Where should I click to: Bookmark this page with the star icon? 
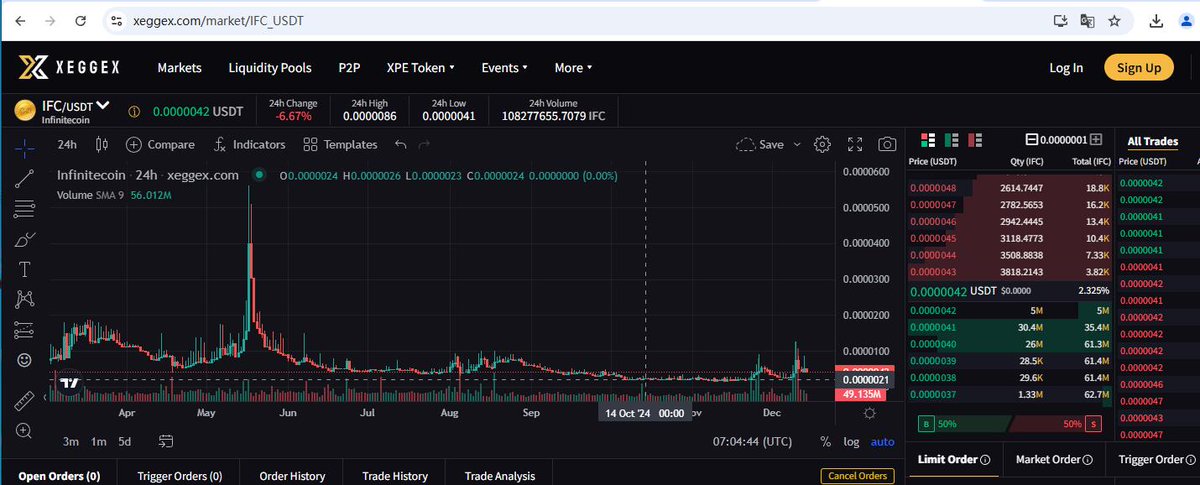(x=1113, y=21)
